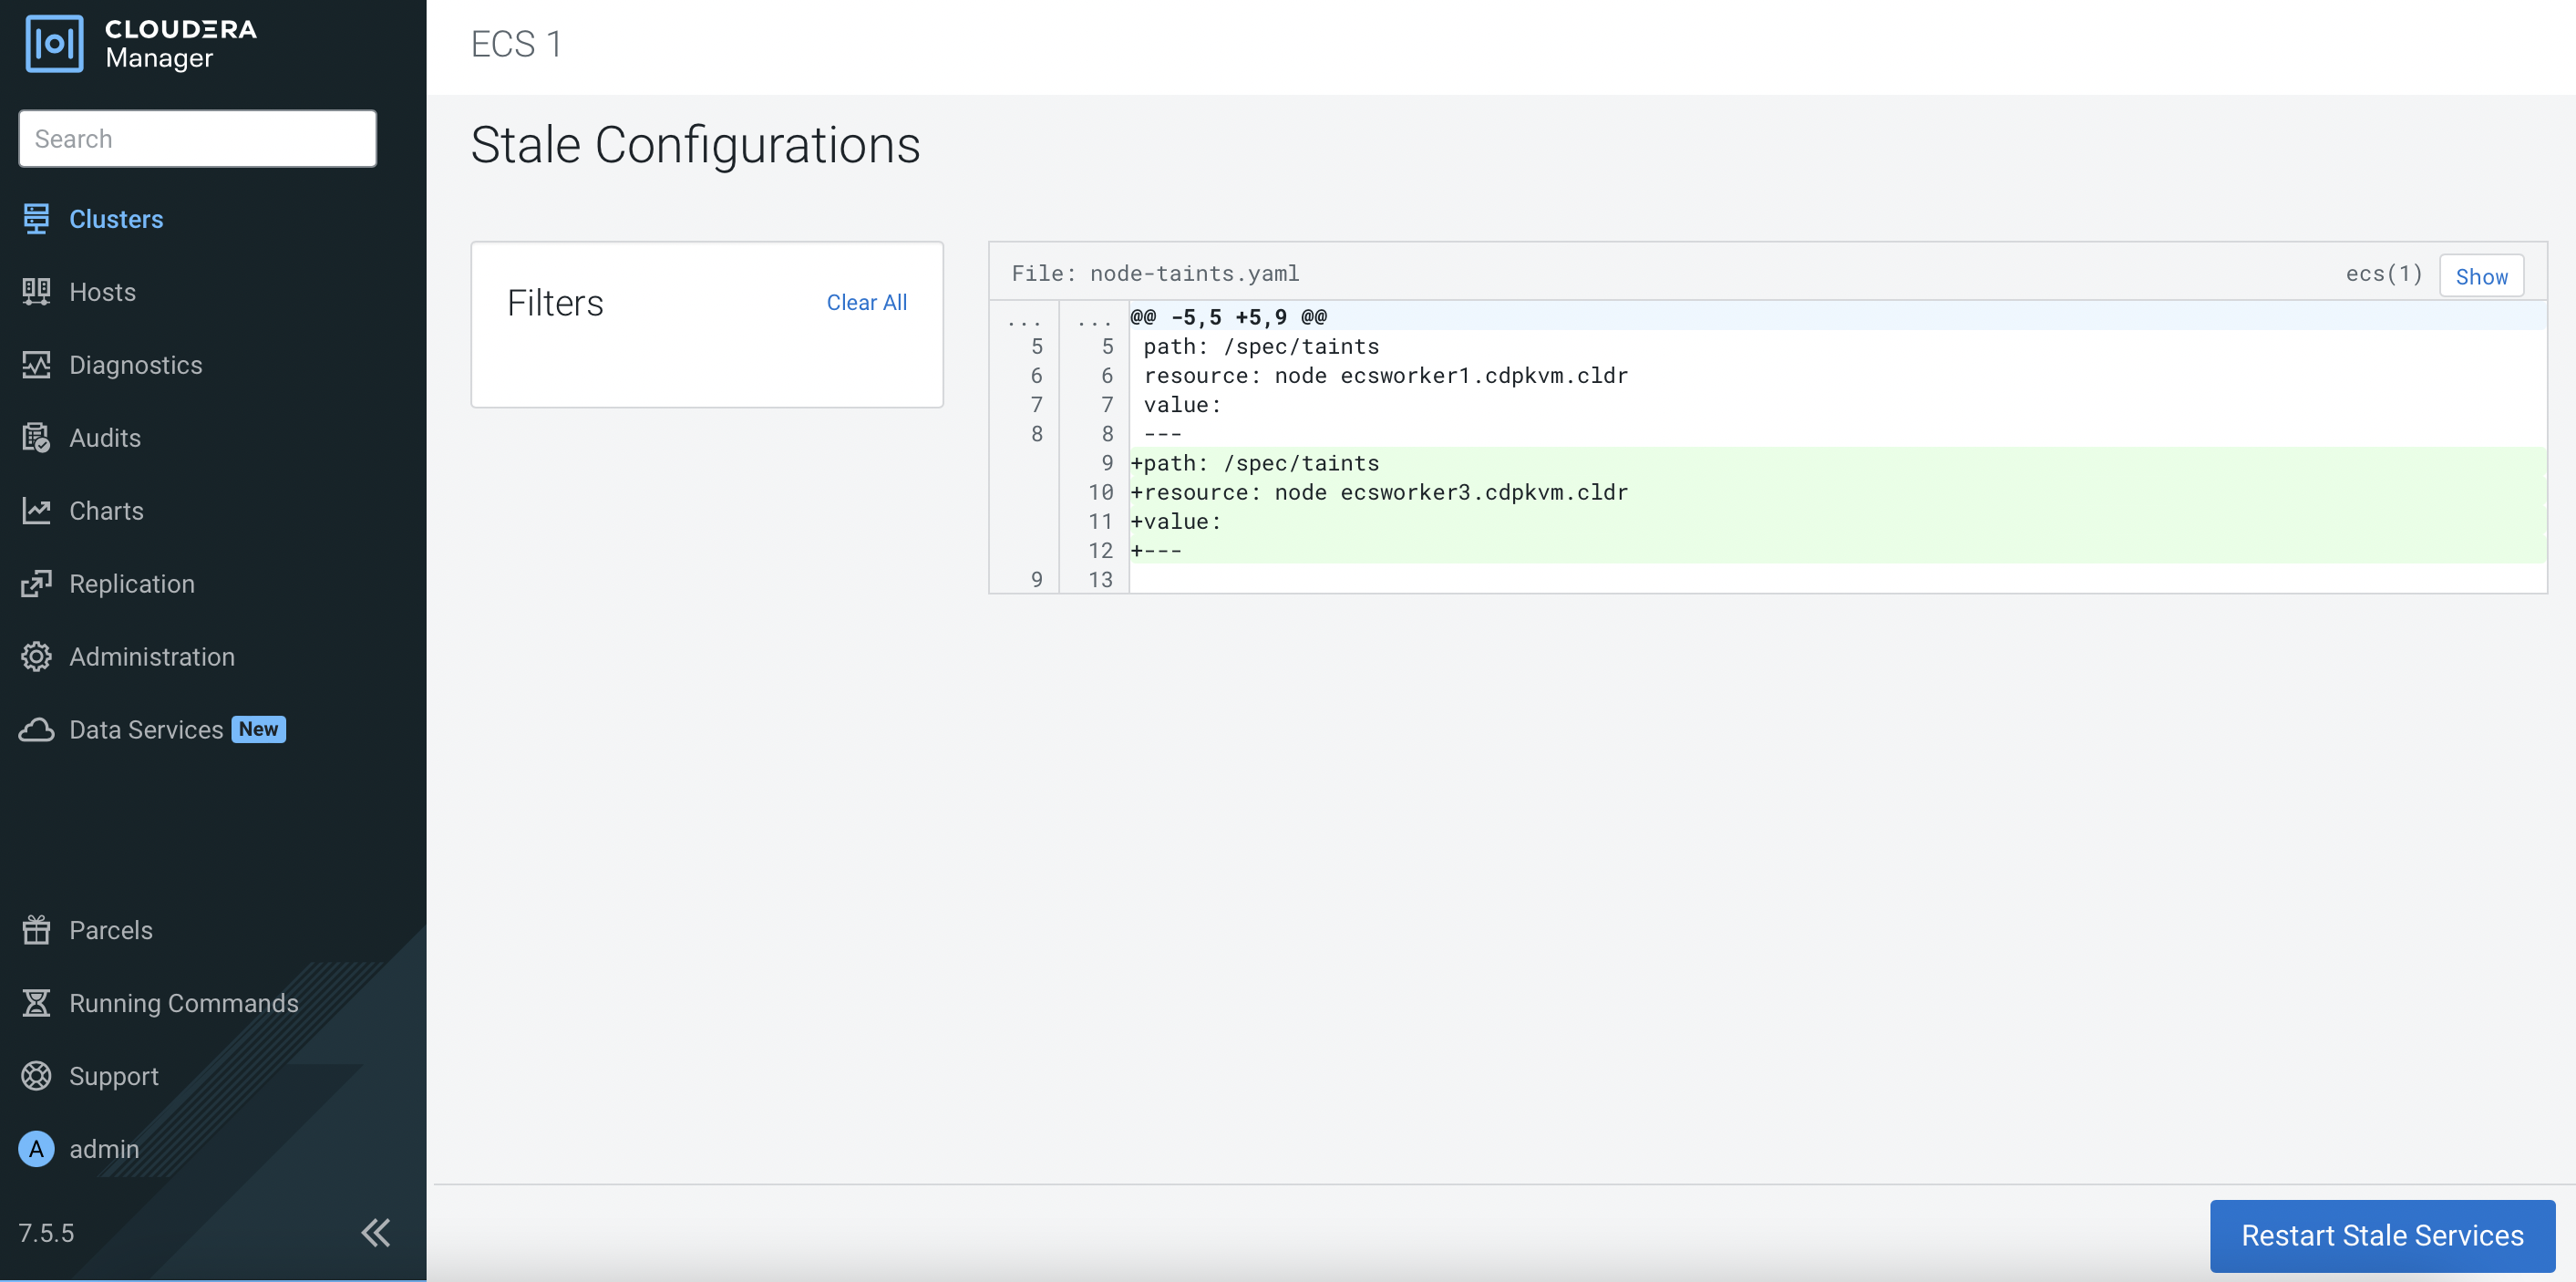Screen dimensions: 2576x1282
Task: Click the Audits icon in sidebar
Action: pos(36,438)
